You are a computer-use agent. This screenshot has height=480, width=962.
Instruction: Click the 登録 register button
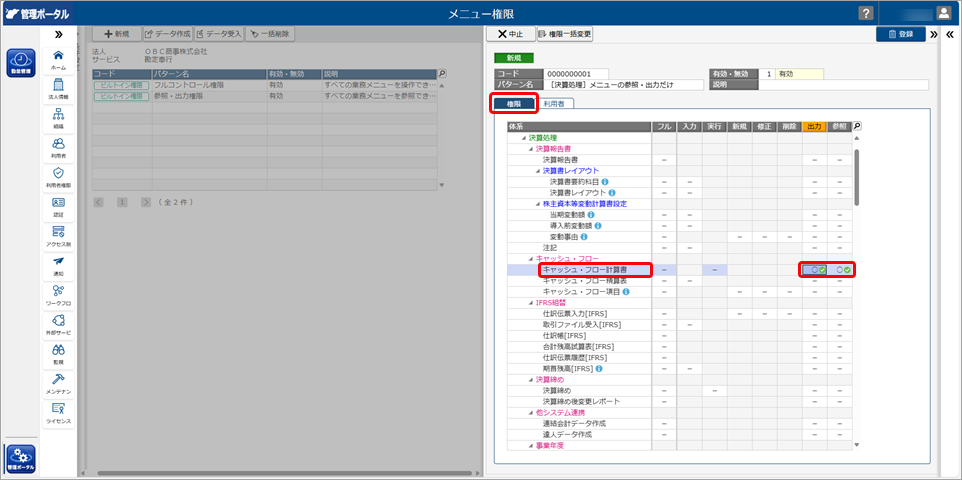(x=901, y=34)
